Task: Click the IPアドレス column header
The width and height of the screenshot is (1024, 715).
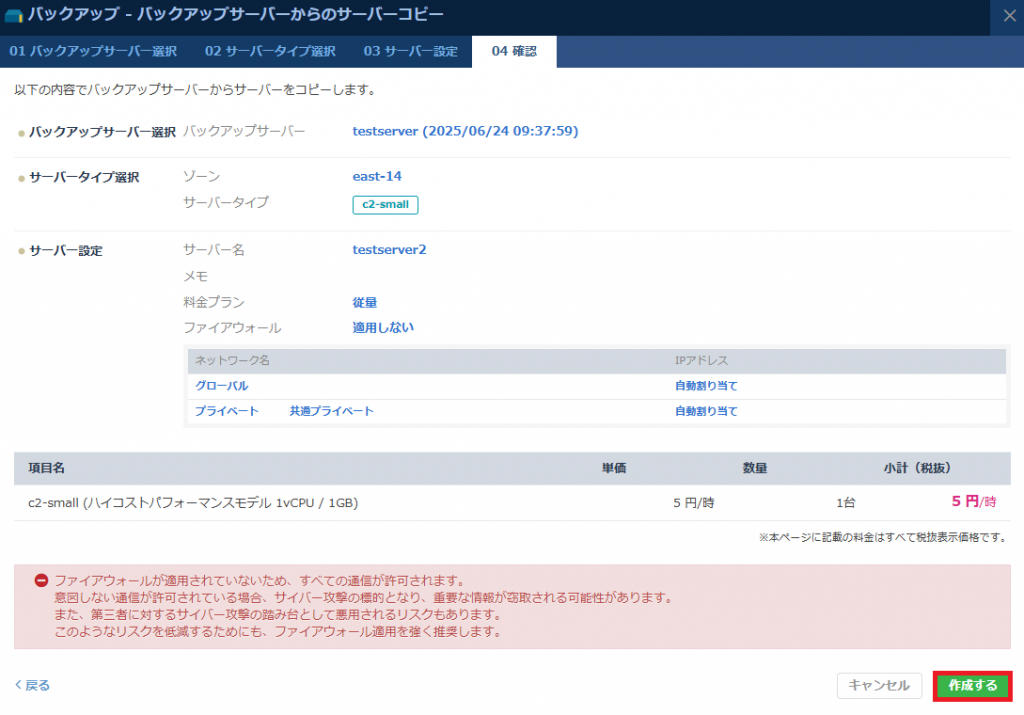Action: (701, 360)
